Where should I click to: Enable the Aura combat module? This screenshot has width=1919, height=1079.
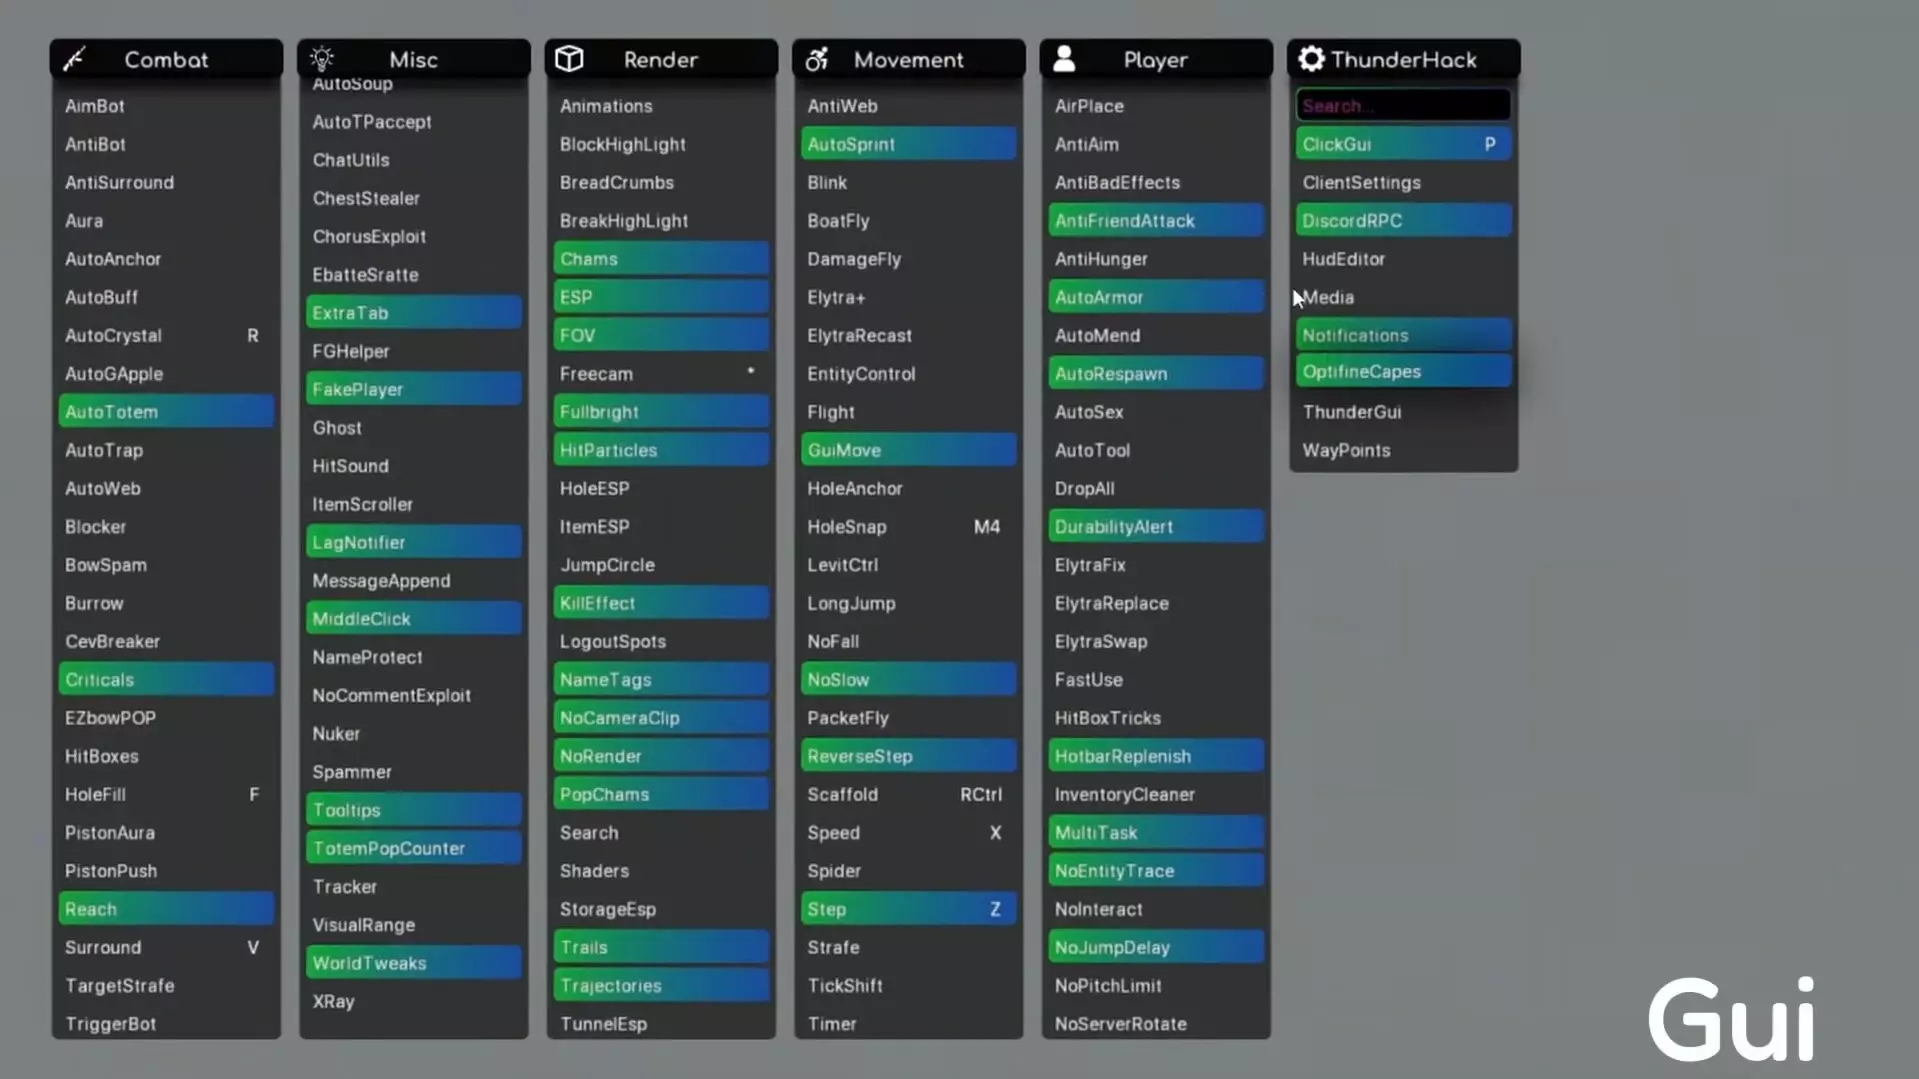[166, 221]
